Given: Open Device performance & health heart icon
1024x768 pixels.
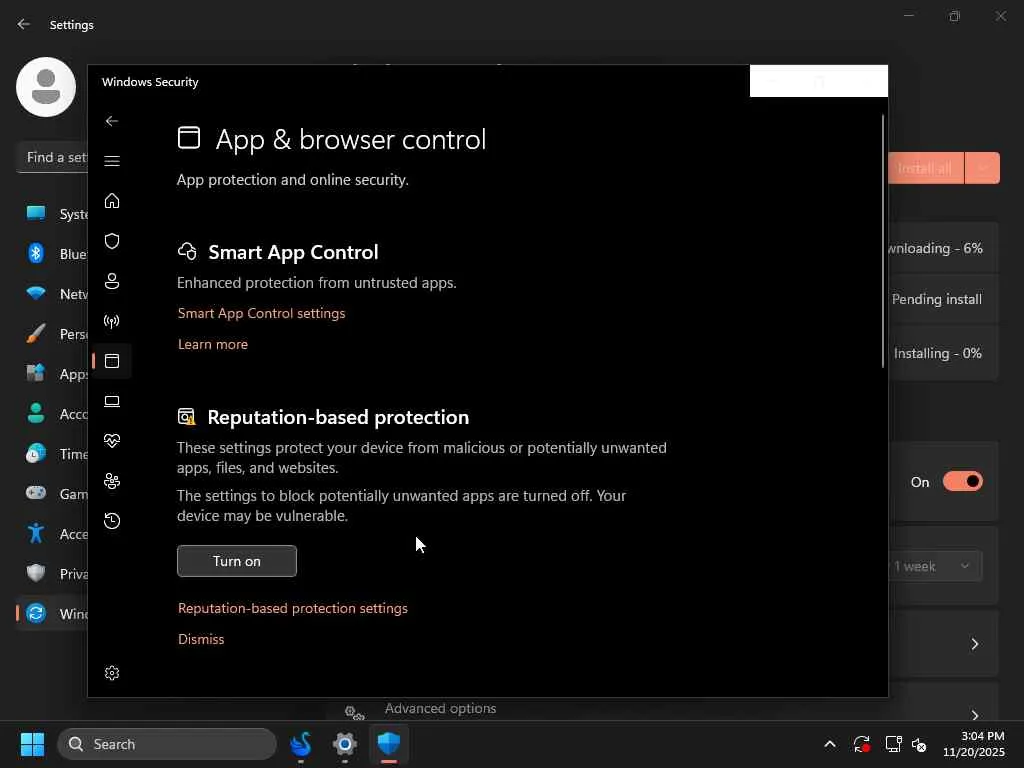Looking at the screenshot, I should pos(112,441).
